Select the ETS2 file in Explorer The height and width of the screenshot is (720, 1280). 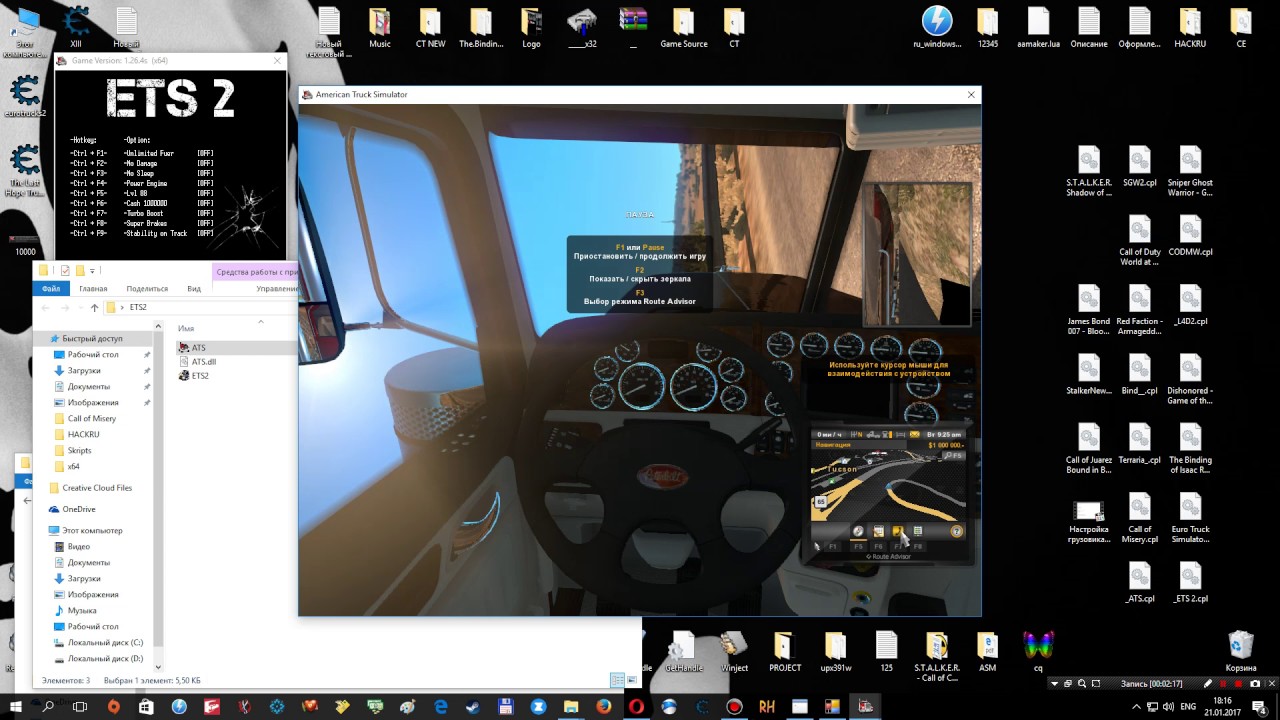click(x=200, y=375)
